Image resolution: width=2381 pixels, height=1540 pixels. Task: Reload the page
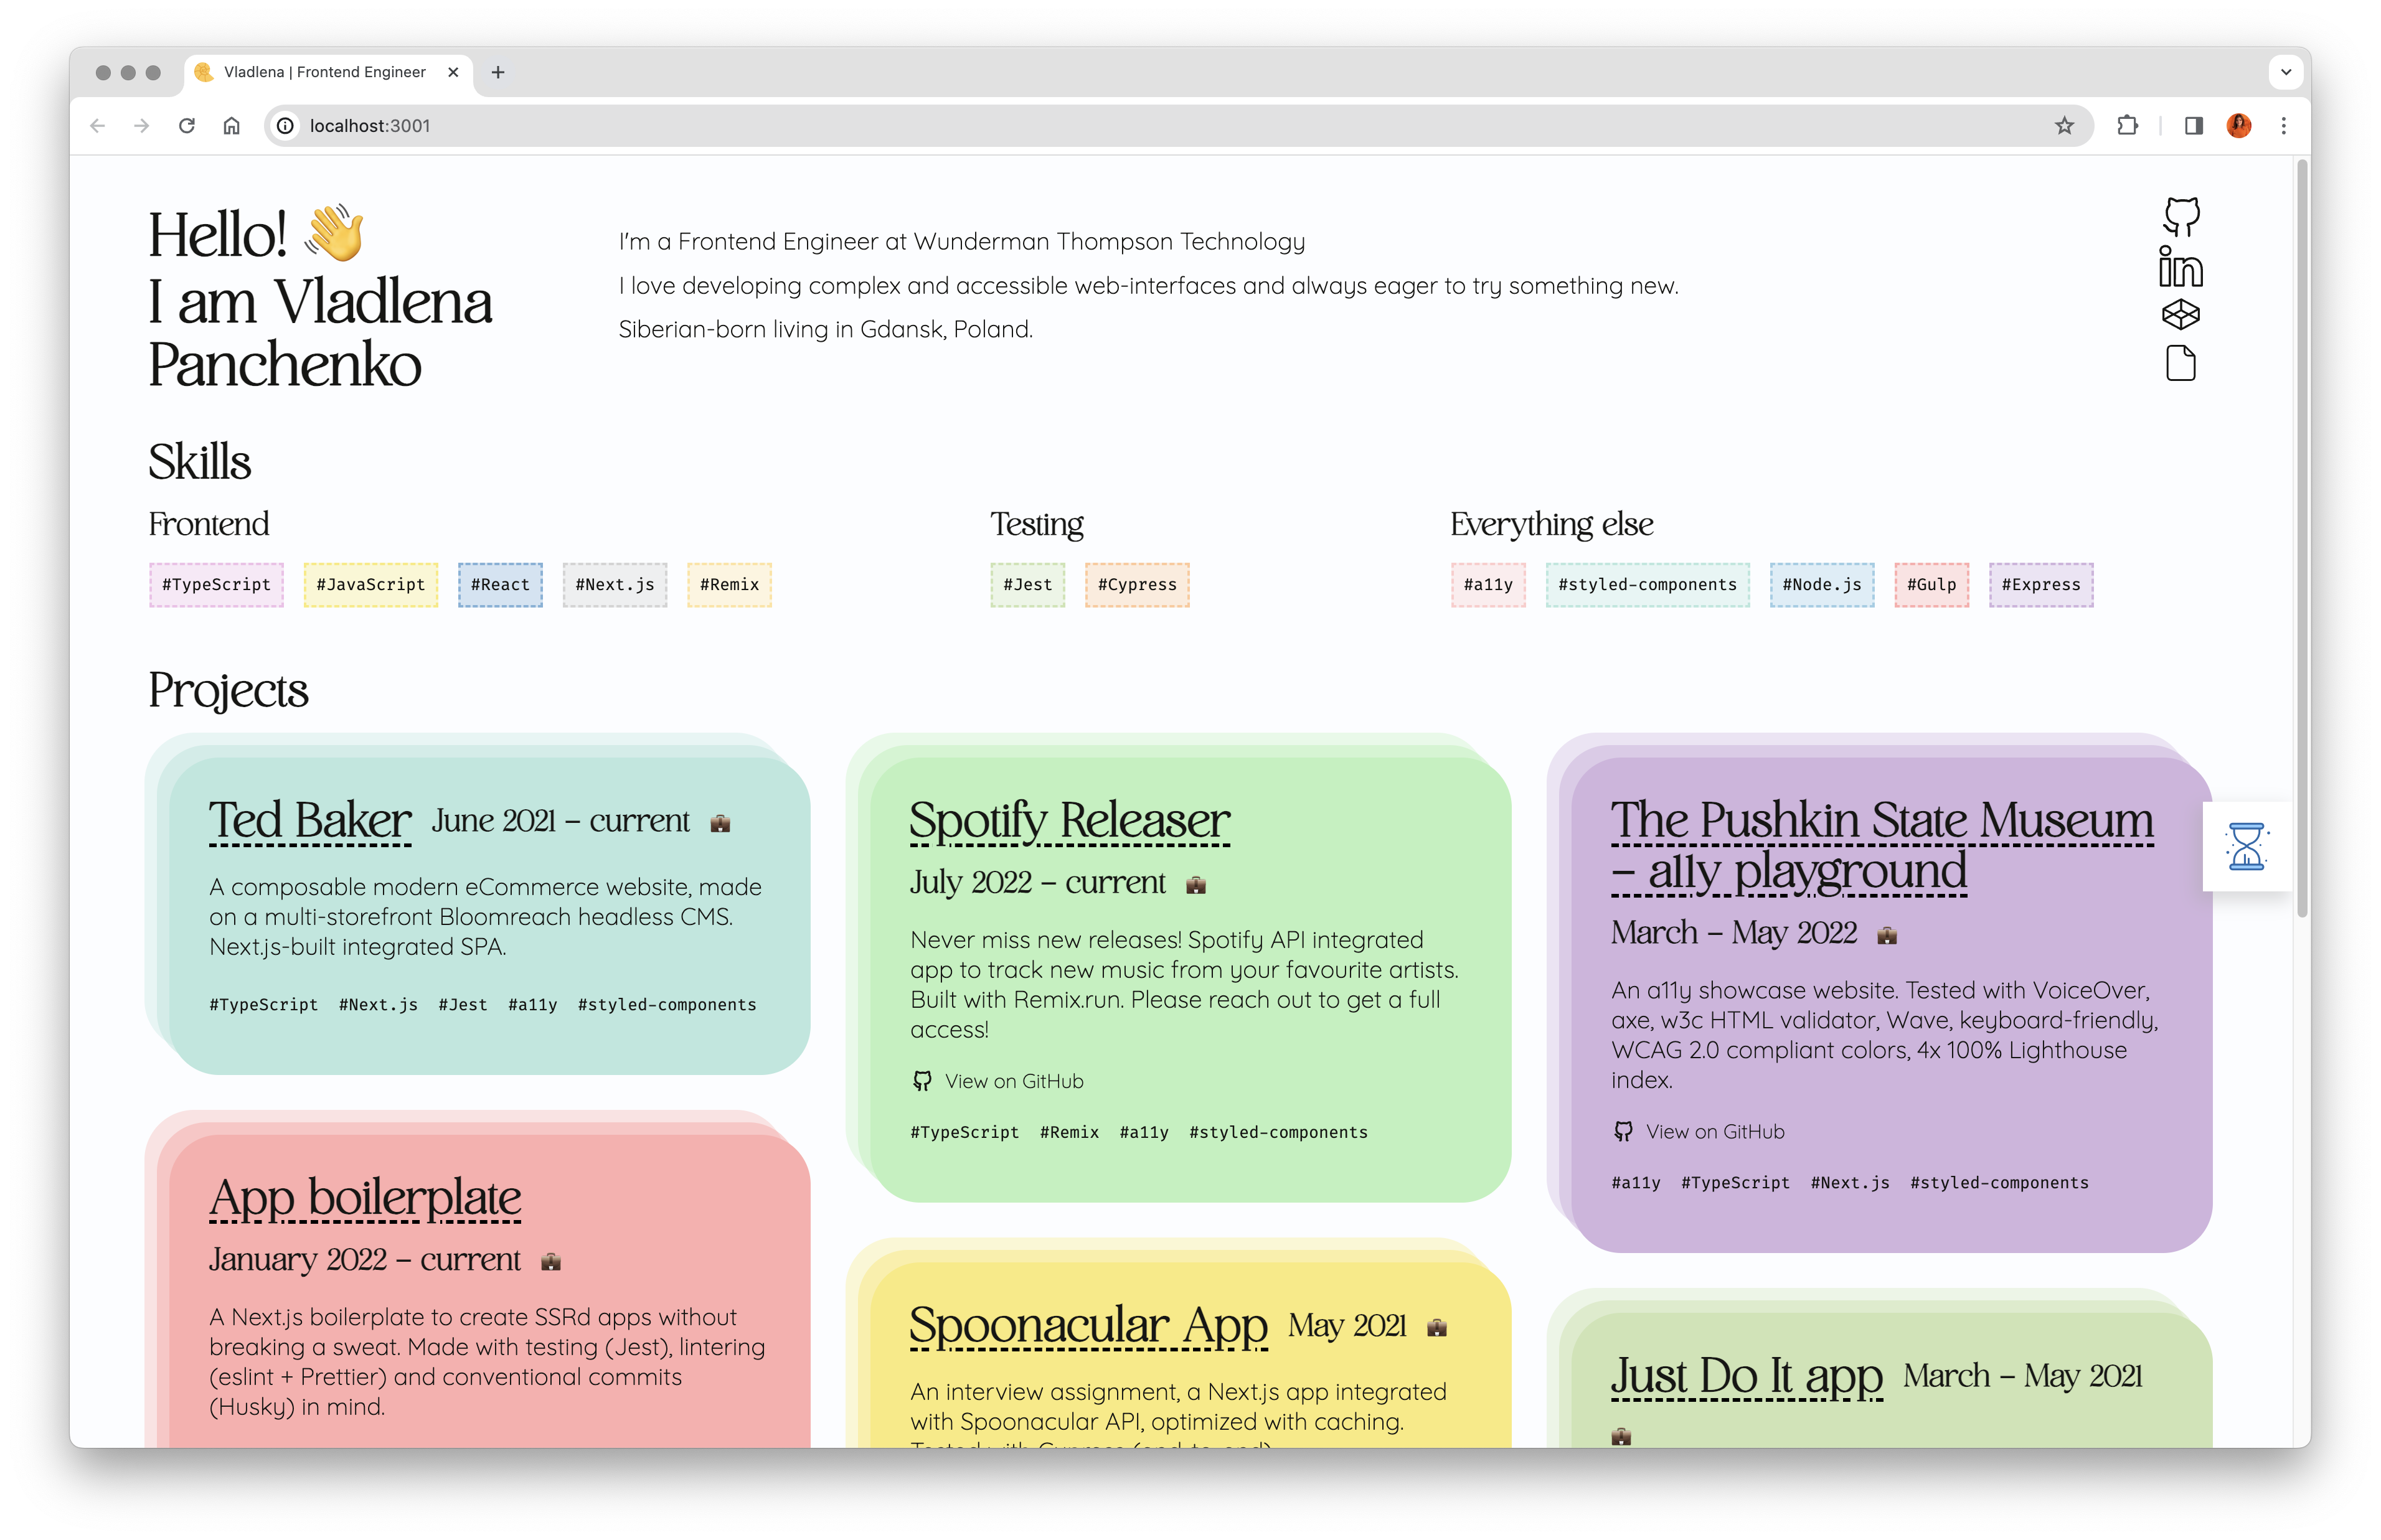[187, 126]
